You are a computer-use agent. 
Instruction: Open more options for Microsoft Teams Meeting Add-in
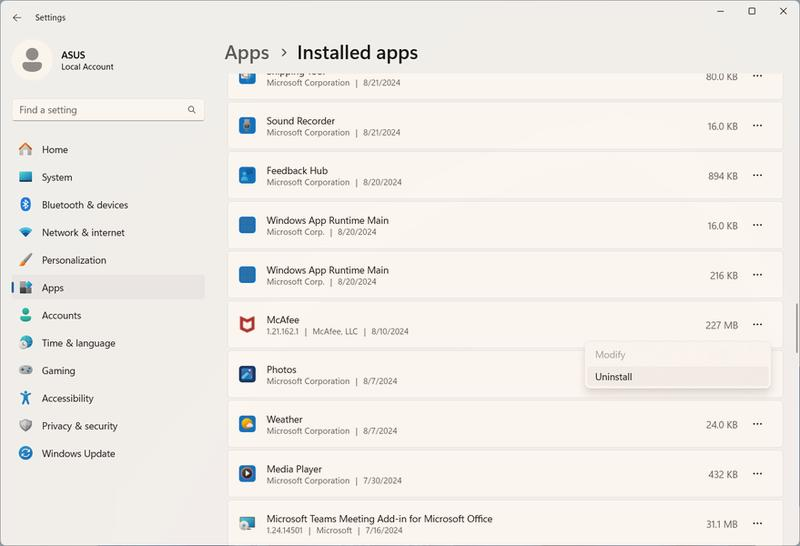(x=757, y=524)
